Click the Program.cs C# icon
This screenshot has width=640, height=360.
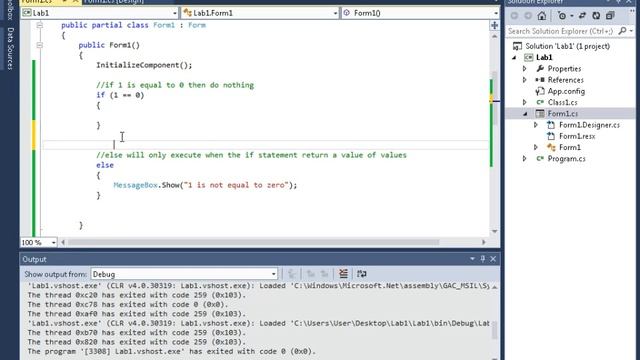click(540, 159)
